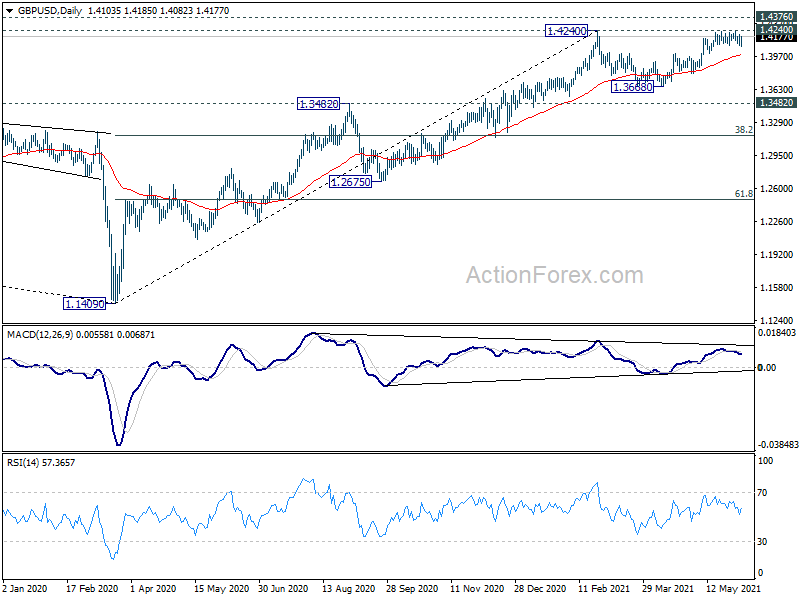Select the 17 Feb 2020 date marker
The image size is (800, 600).
(92, 589)
